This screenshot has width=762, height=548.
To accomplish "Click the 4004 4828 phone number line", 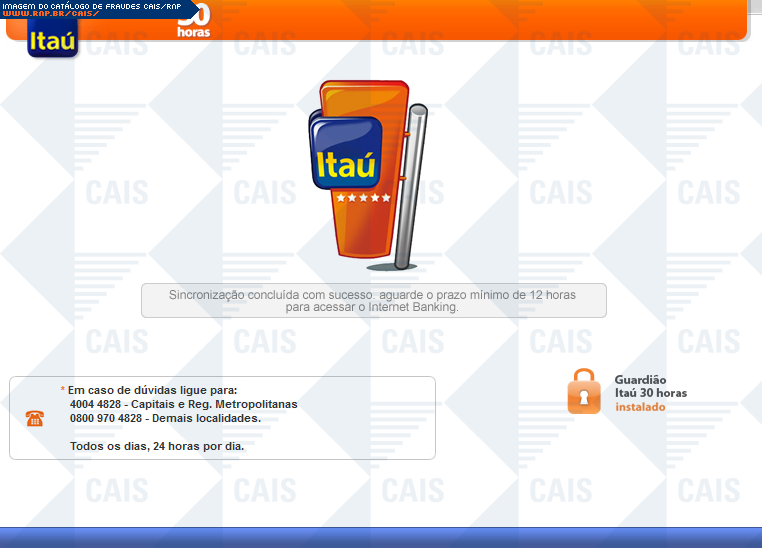I will click(x=183, y=404).
